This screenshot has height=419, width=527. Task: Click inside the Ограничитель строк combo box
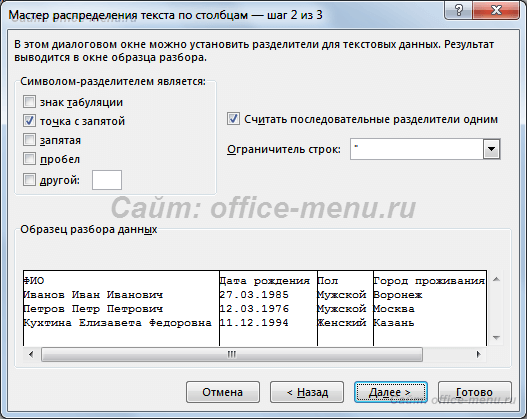(417, 149)
